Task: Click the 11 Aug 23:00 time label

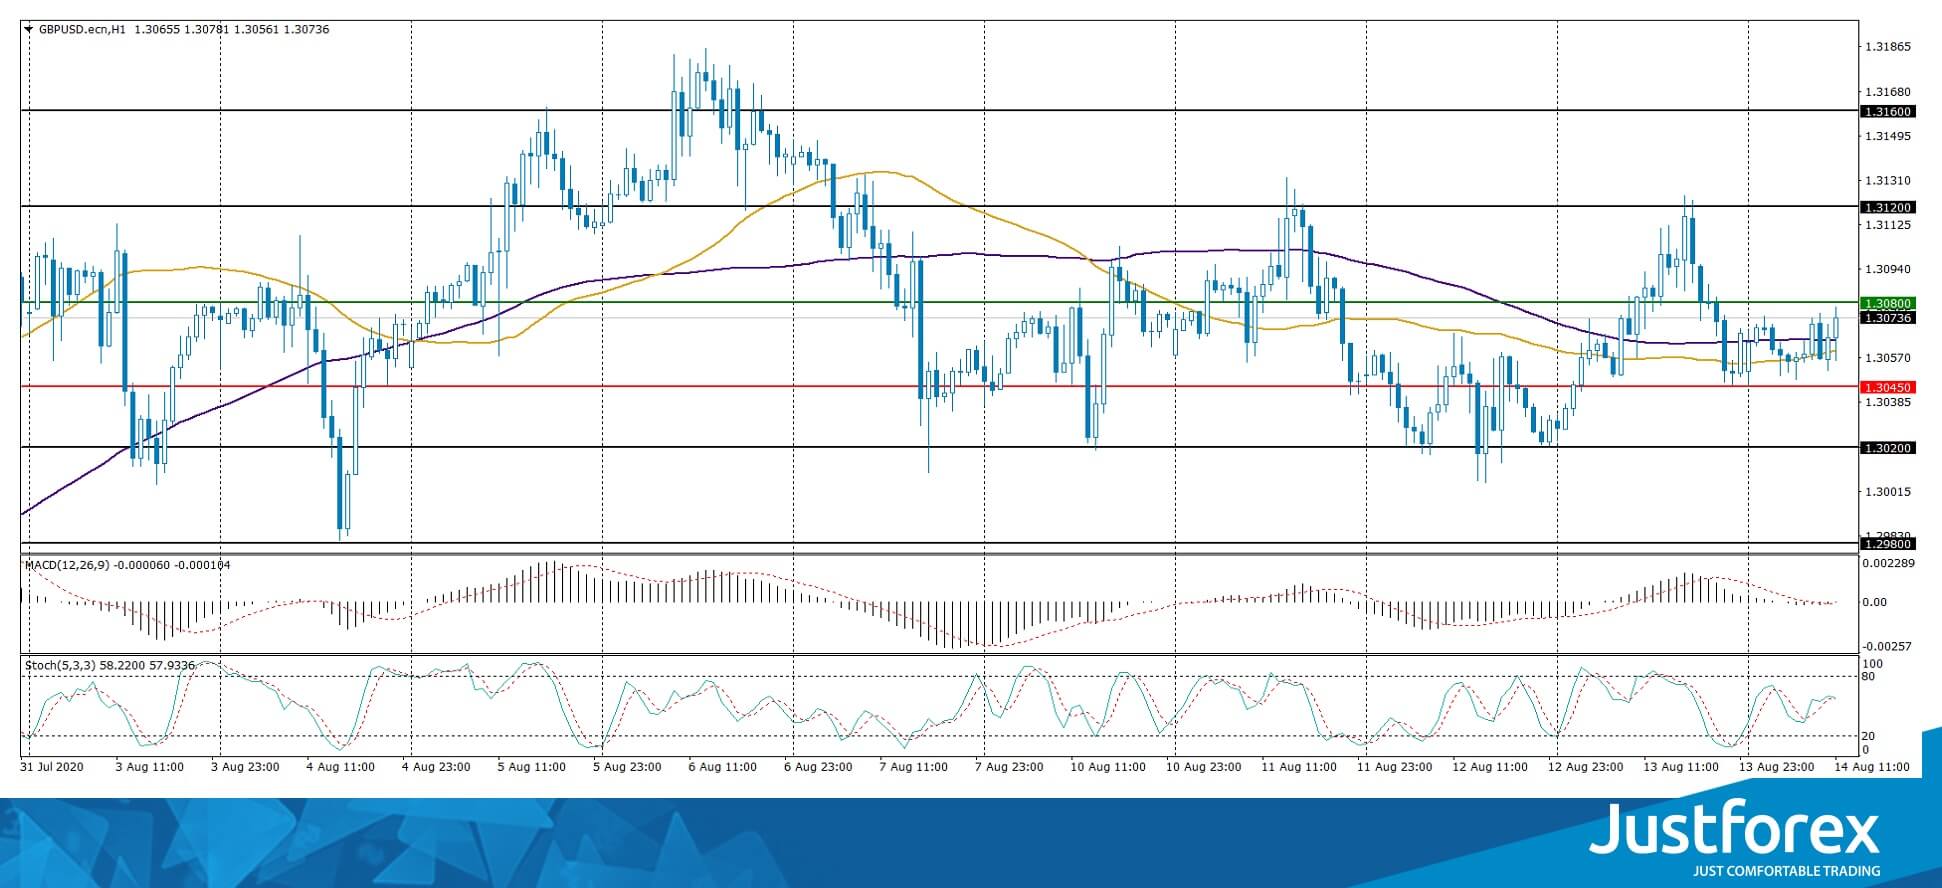Action: (x=1394, y=767)
